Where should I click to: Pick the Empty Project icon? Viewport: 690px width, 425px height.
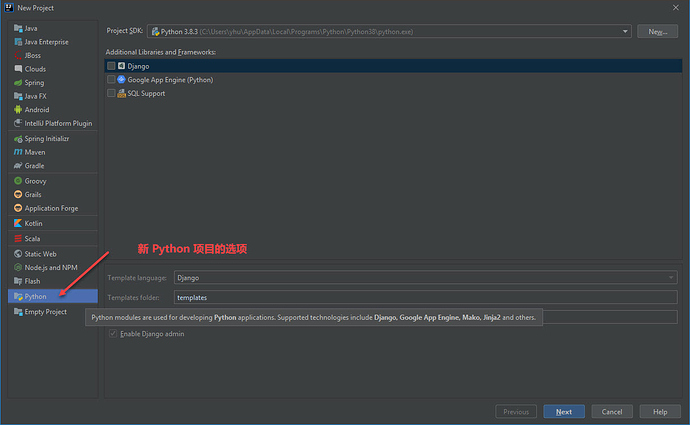(18, 311)
